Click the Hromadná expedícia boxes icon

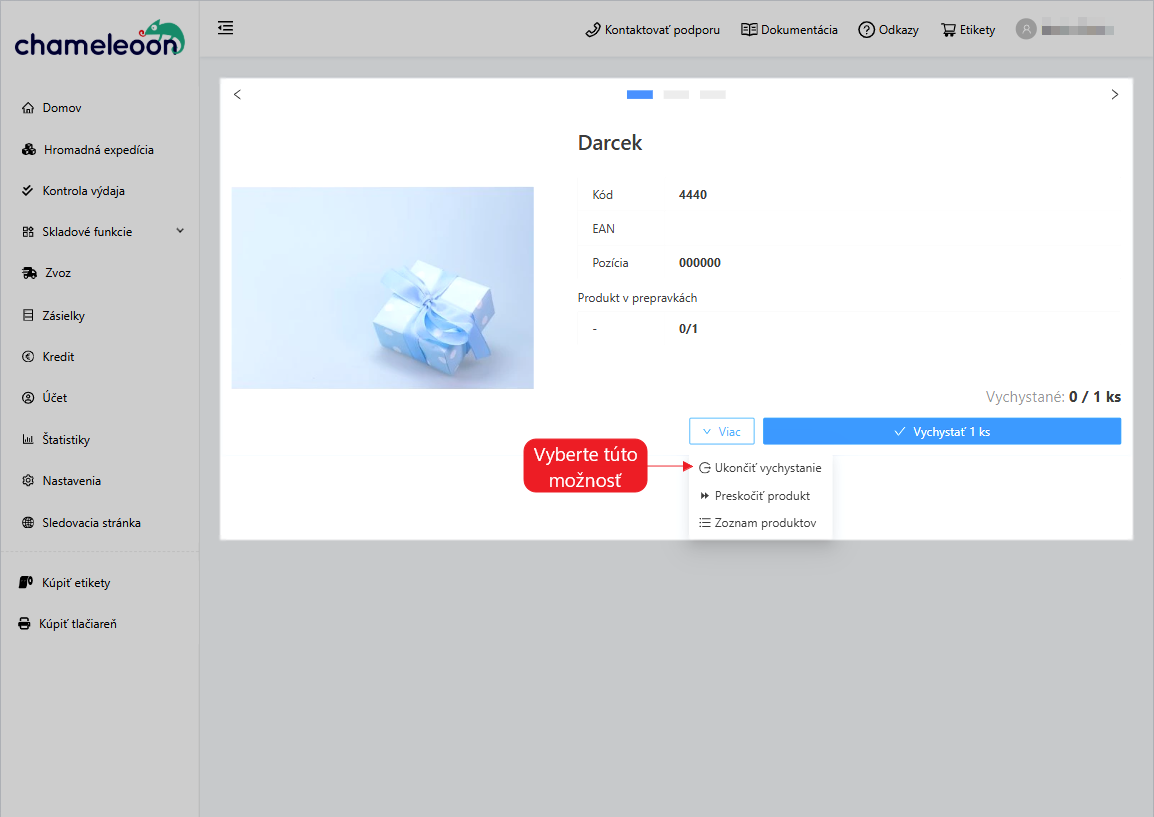pyautogui.click(x=29, y=150)
